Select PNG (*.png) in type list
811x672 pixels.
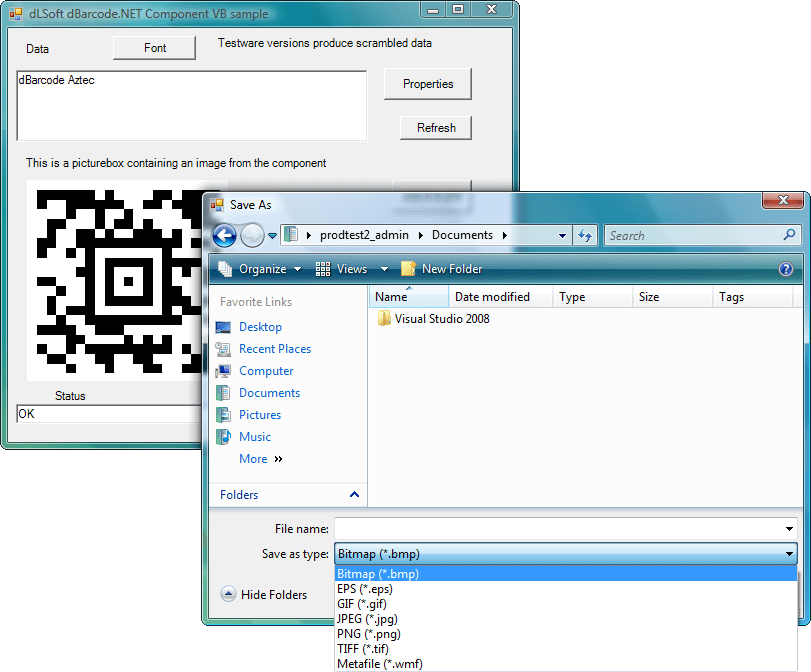coord(565,634)
